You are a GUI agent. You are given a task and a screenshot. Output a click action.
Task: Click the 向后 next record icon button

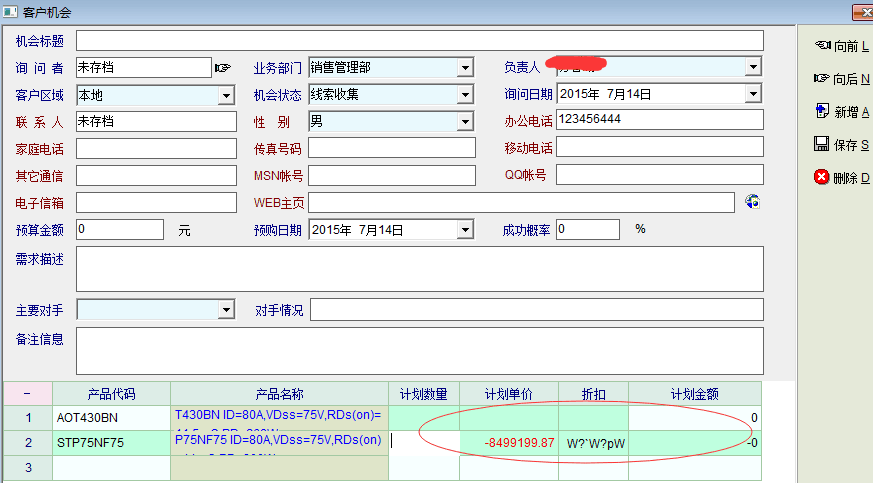pos(823,79)
